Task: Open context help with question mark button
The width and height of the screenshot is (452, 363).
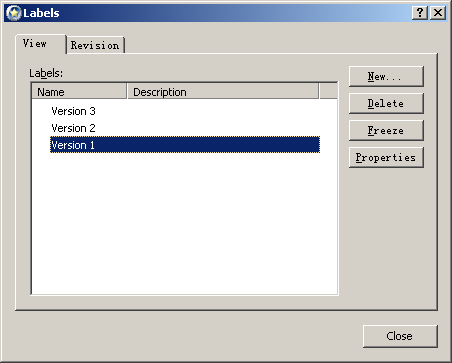Action: pyautogui.click(x=420, y=13)
